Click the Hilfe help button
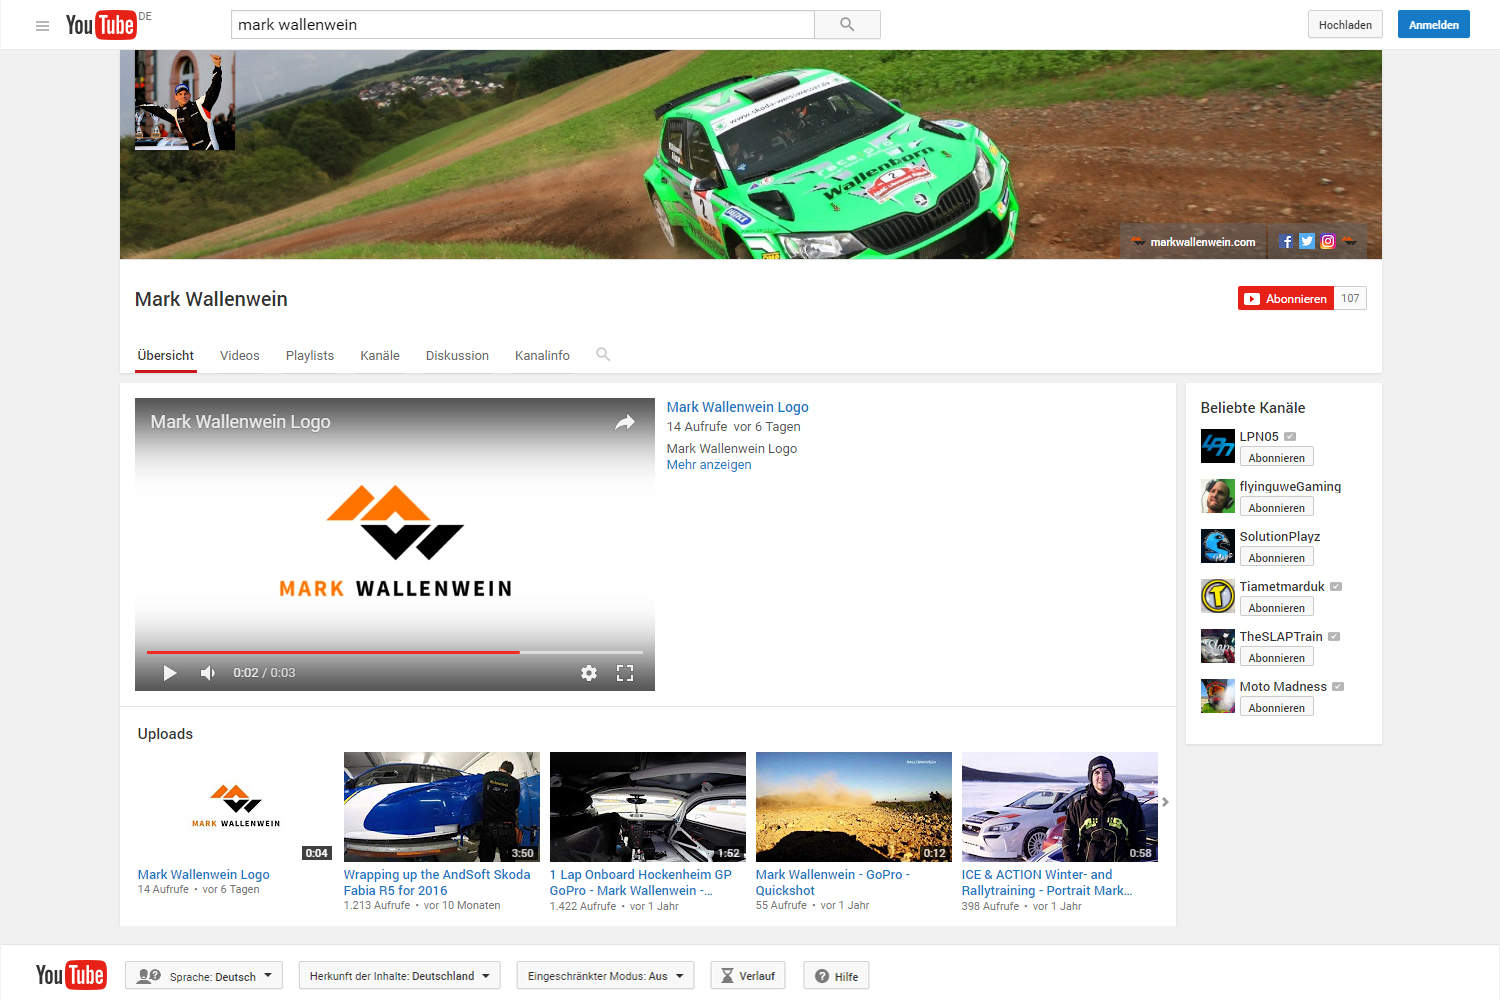Screen dimensions: 1500x1000 836,976
